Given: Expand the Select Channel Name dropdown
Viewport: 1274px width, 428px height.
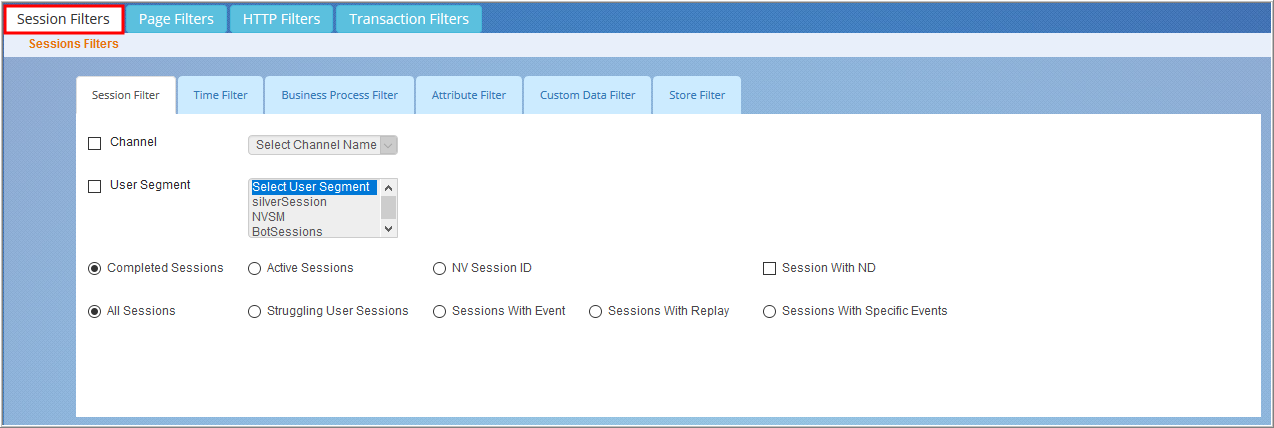Looking at the screenshot, I should (x=323, y=145).
